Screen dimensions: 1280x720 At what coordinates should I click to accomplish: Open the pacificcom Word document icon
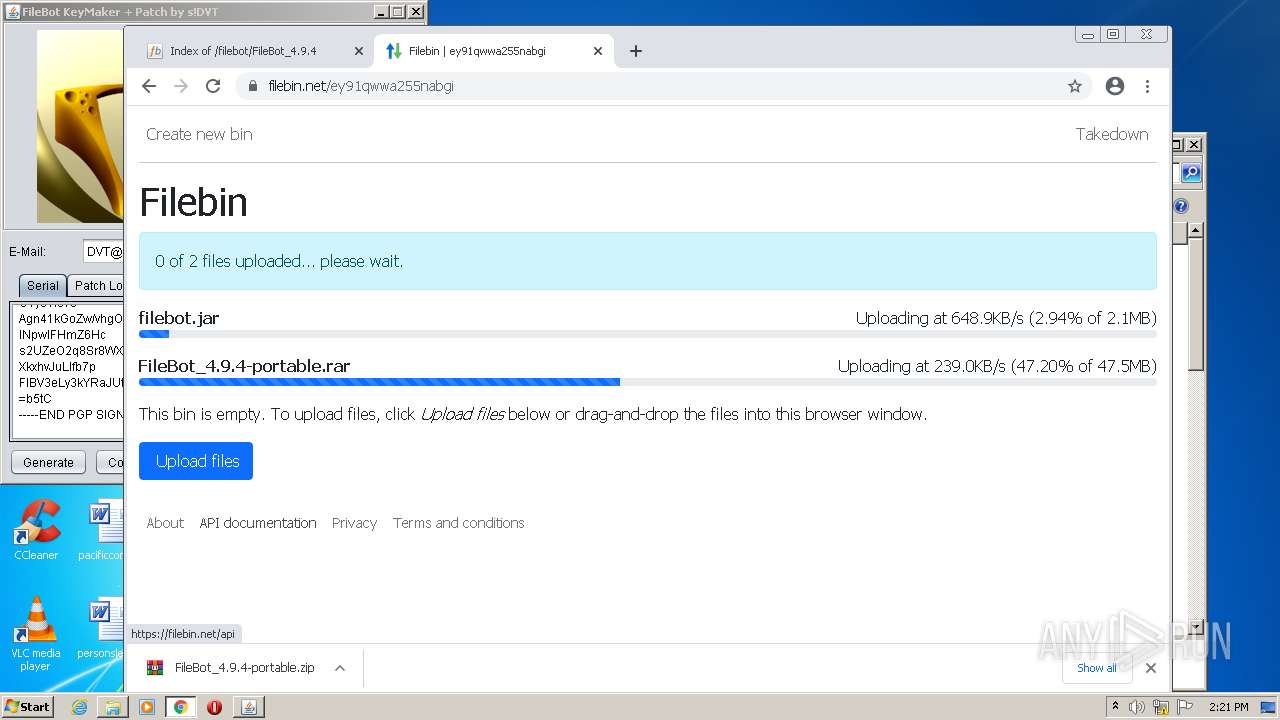point(101,530)
